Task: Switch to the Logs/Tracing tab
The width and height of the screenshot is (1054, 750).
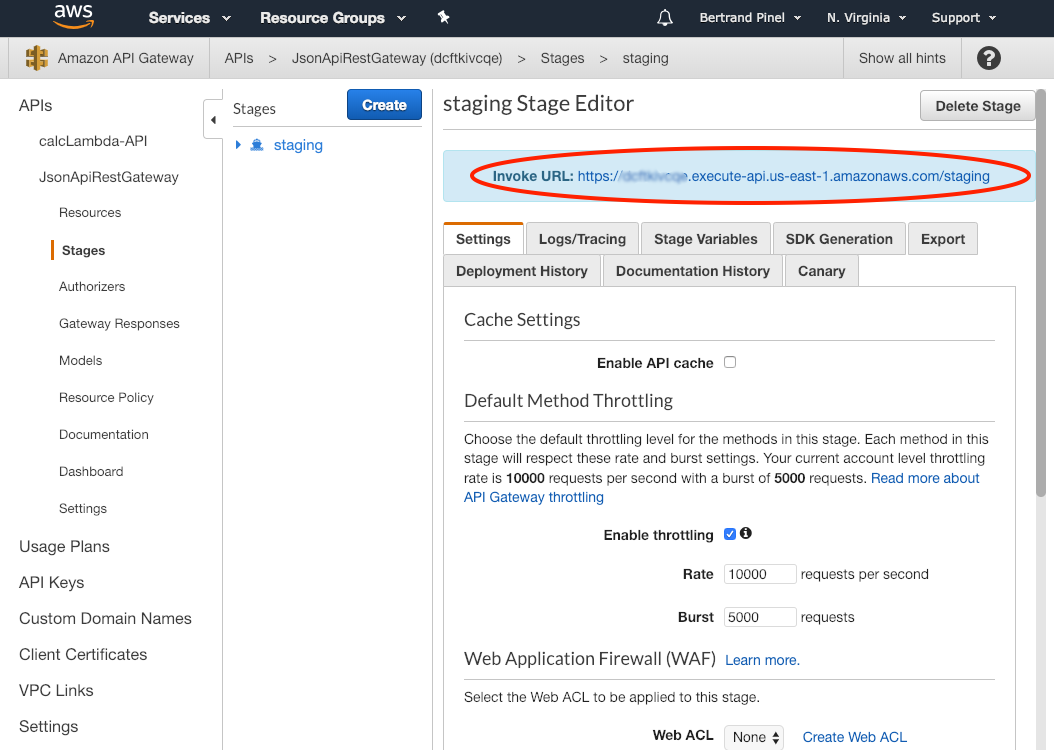Action: pos(582,239)
